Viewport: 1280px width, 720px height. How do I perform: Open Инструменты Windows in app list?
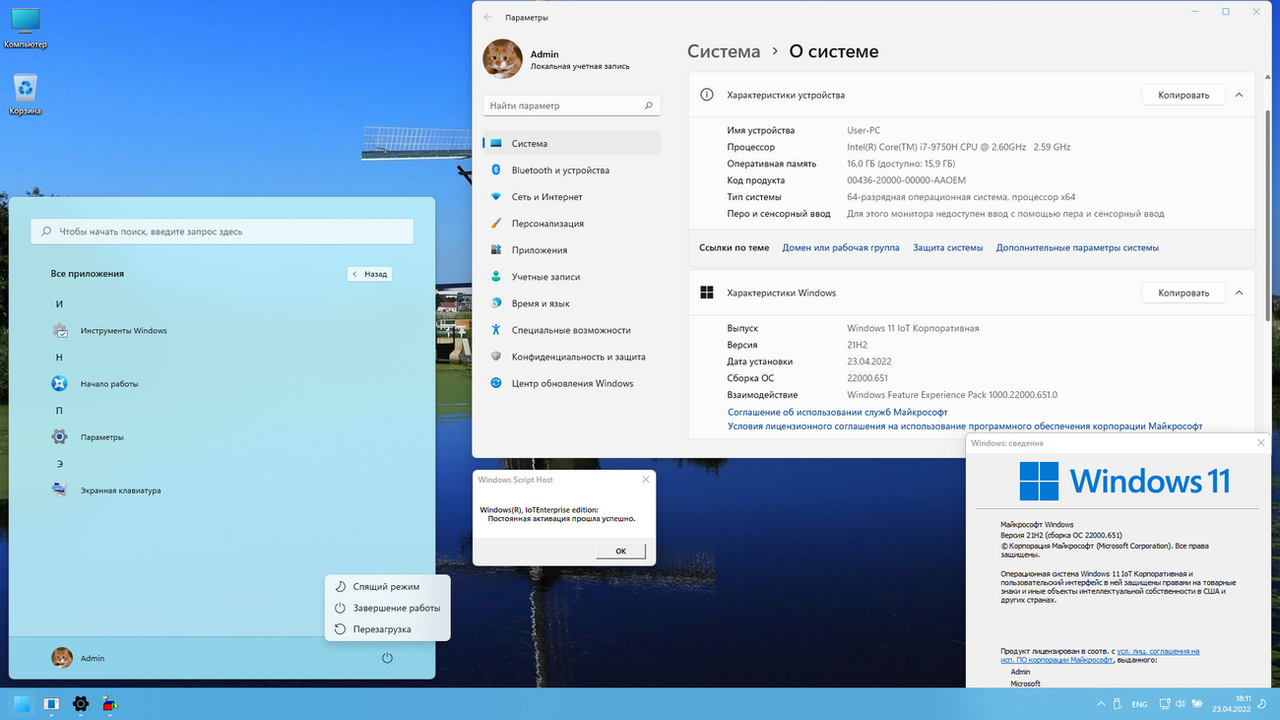click(x=110, y=330)
